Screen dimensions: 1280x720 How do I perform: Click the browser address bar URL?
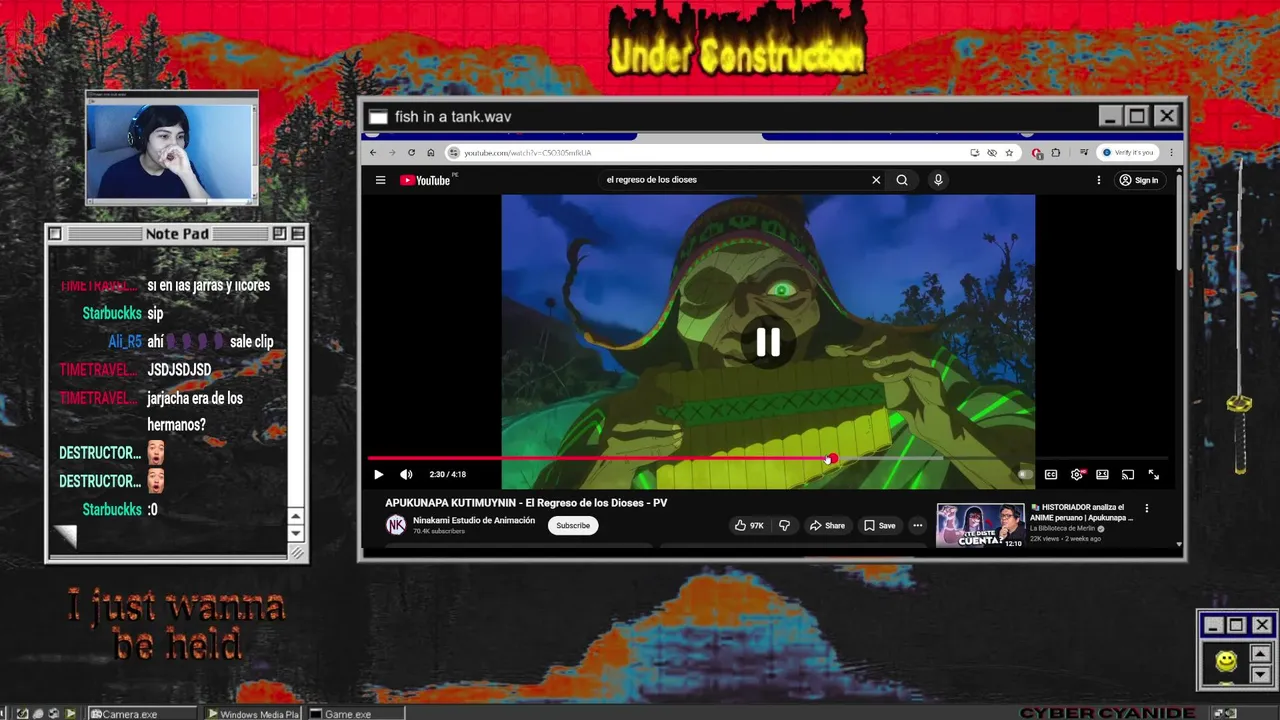pyautogui.click(x=528, y=153)
